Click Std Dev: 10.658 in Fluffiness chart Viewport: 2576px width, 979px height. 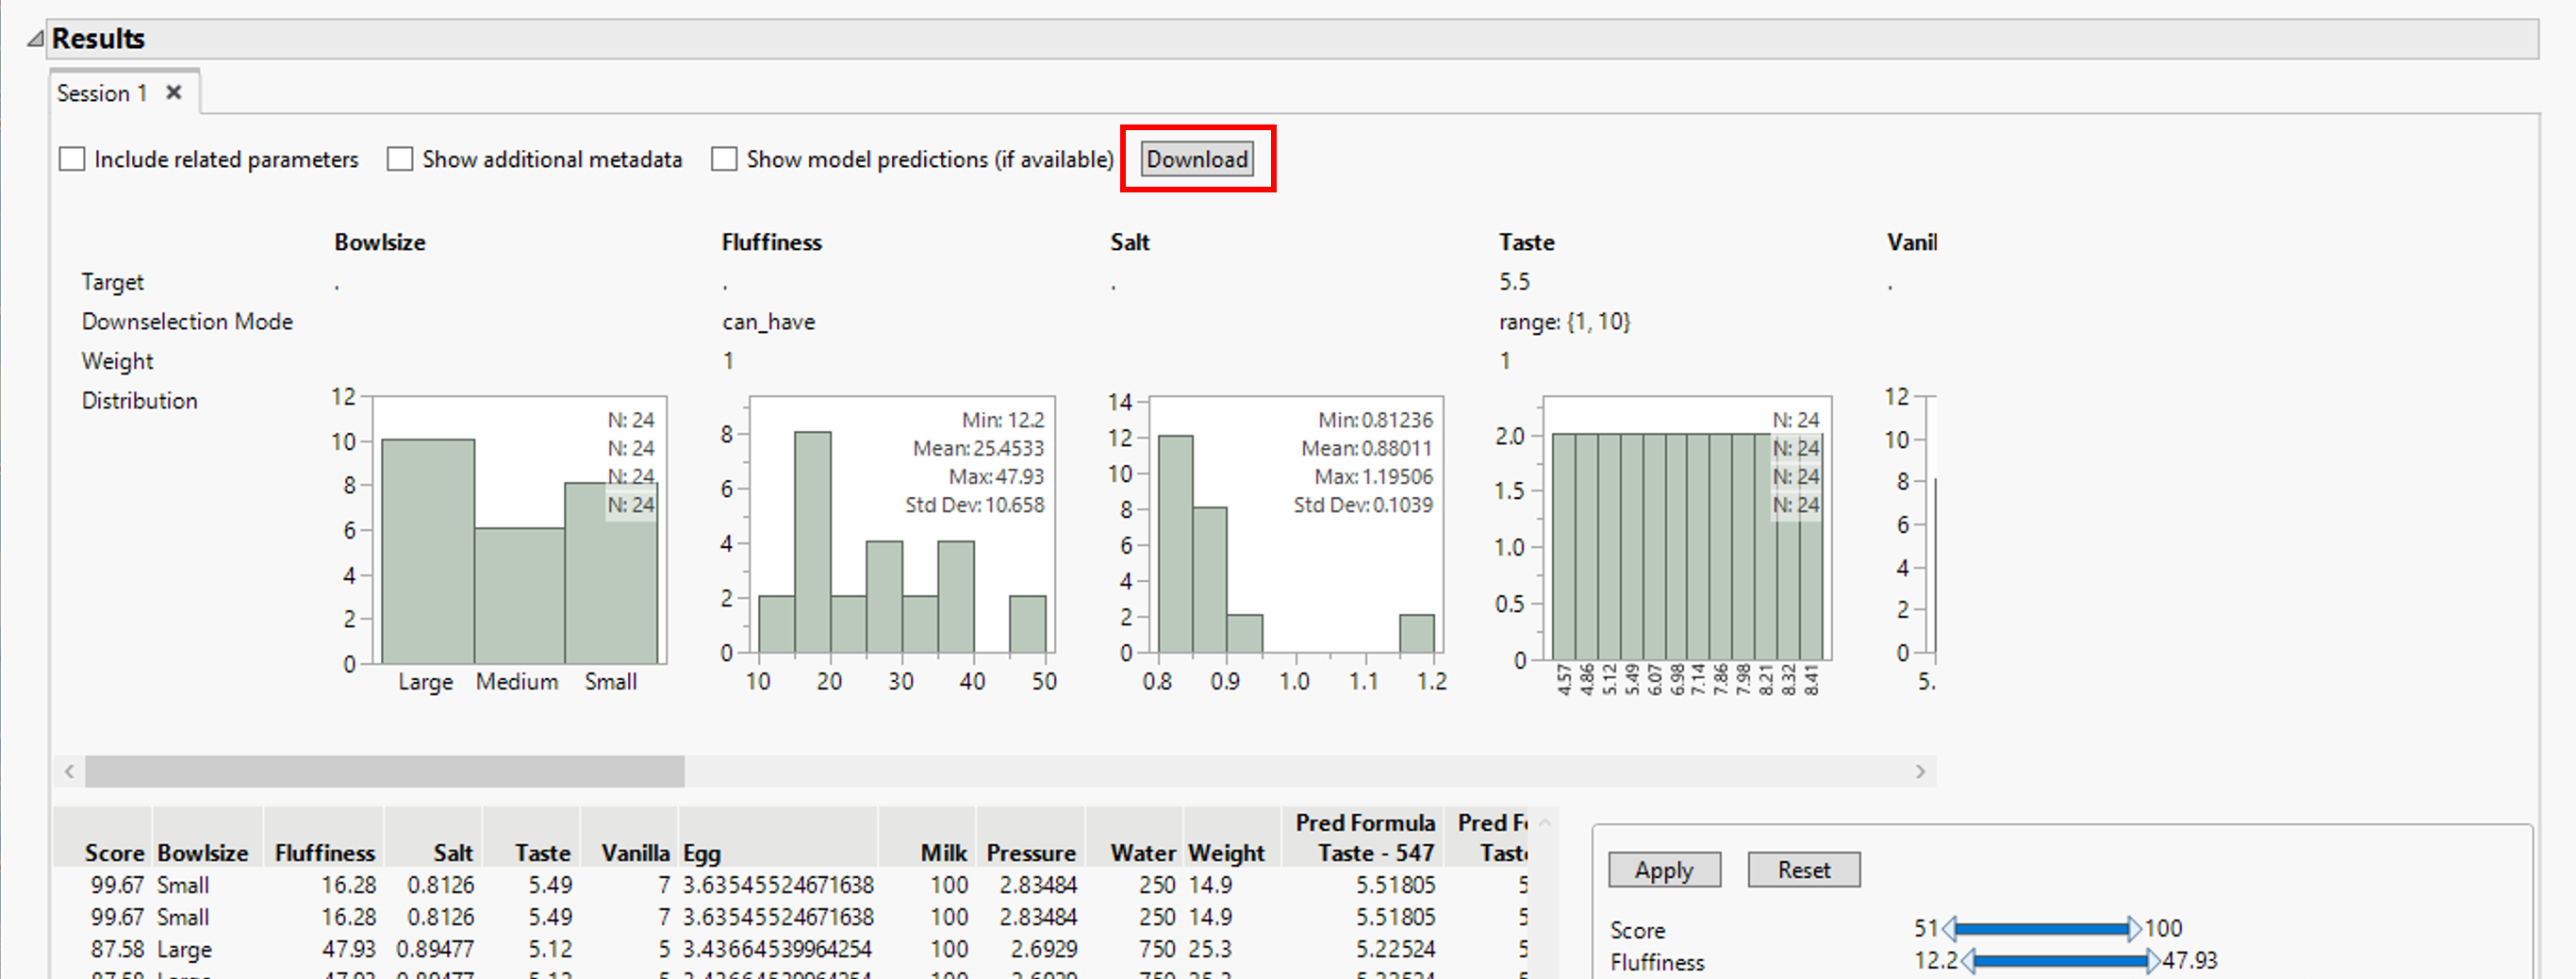[974, 505]
